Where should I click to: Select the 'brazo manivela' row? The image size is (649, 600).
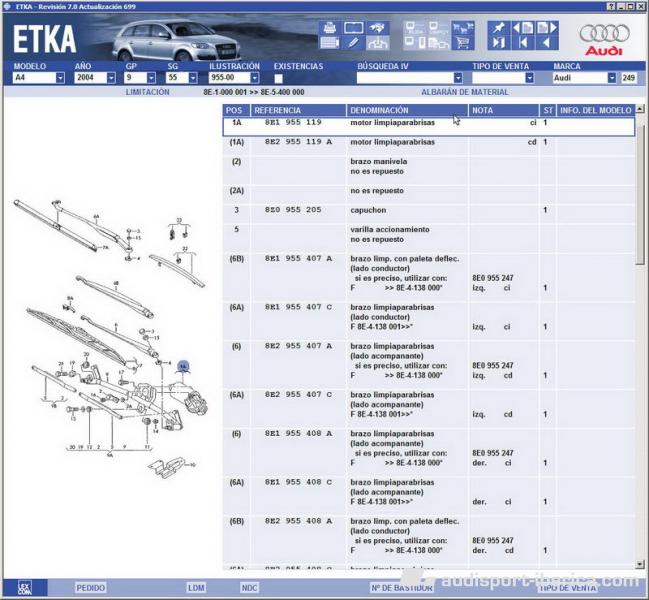tap(429, 170)
